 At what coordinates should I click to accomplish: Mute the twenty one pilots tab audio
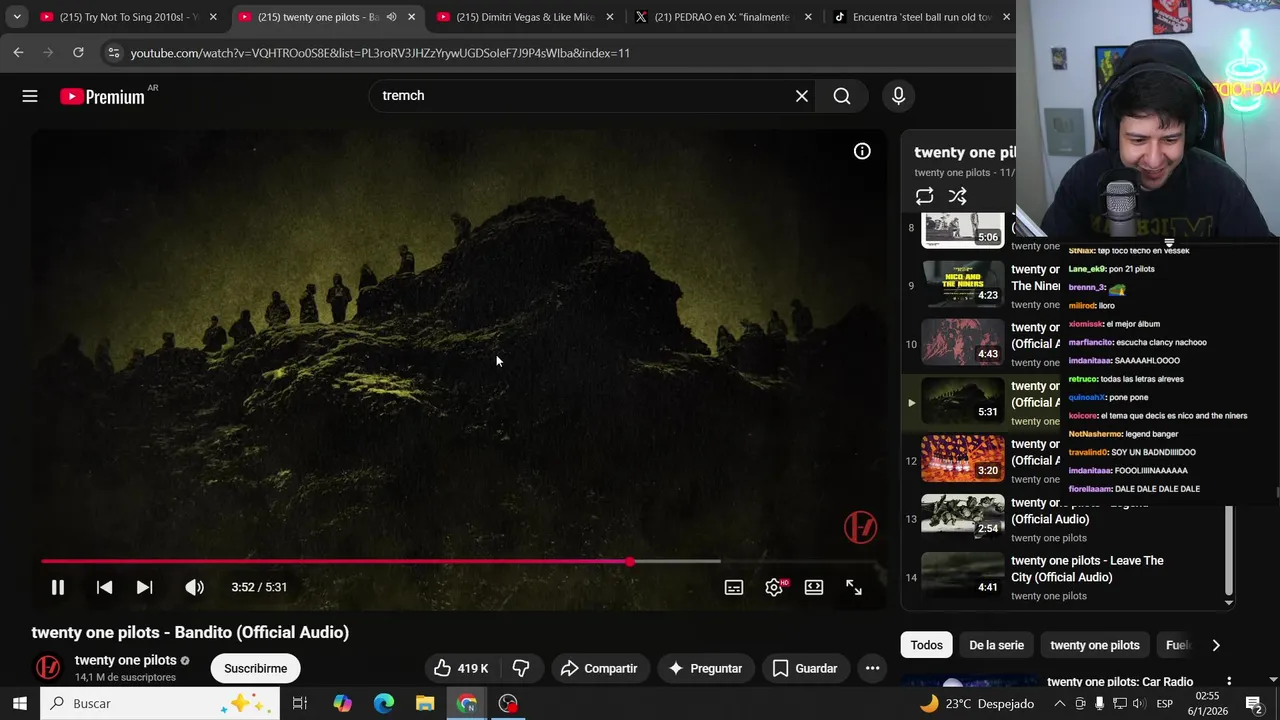click(391, 17)
